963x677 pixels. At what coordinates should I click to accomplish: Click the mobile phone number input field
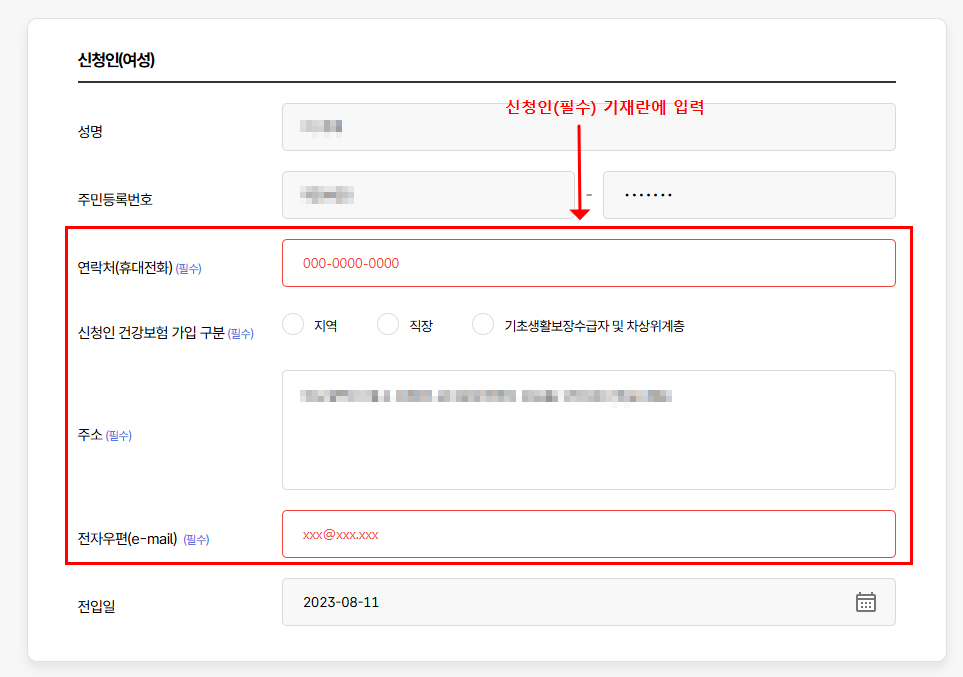[588, 262]
